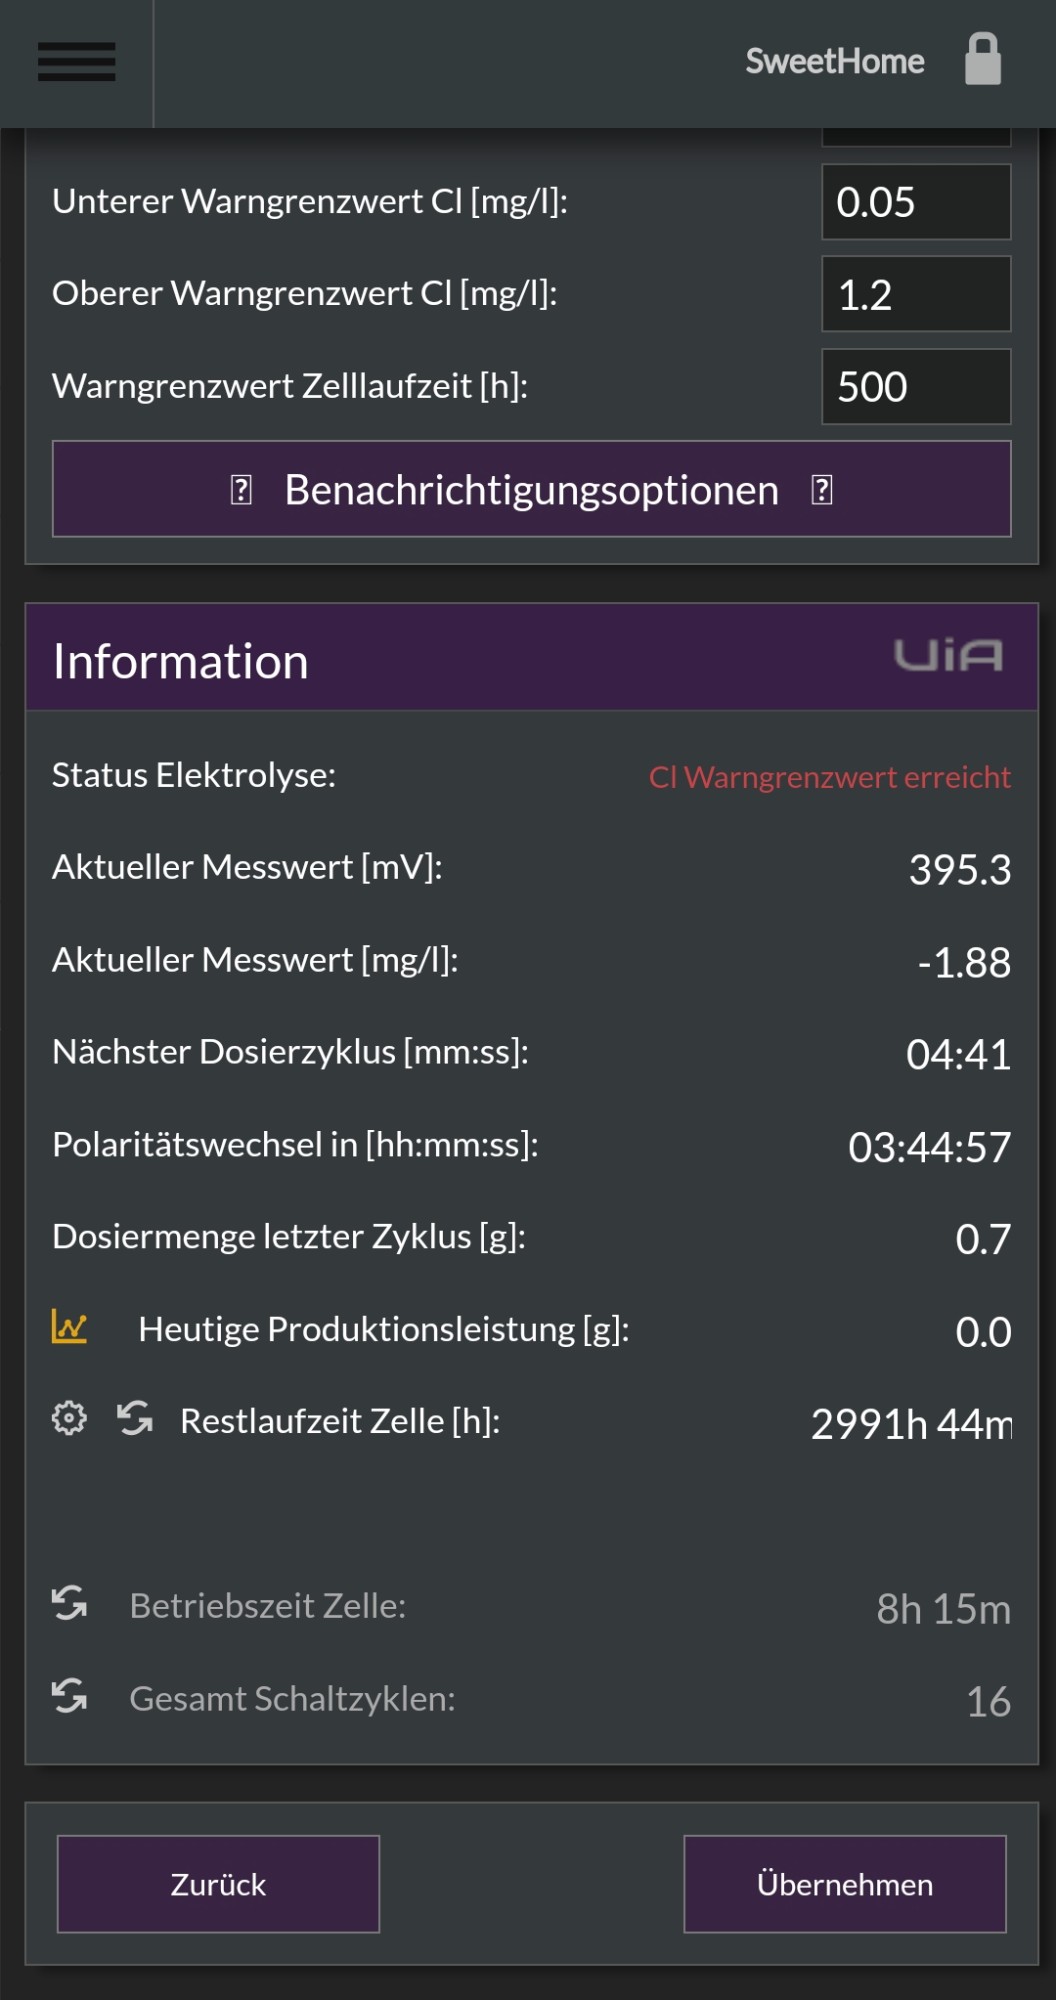This screenshot has width=1056, height=2000.
Task: Click the Cl Warngrenzwert erreicht status
Action: pyautogui.click(x=830, y=777)
